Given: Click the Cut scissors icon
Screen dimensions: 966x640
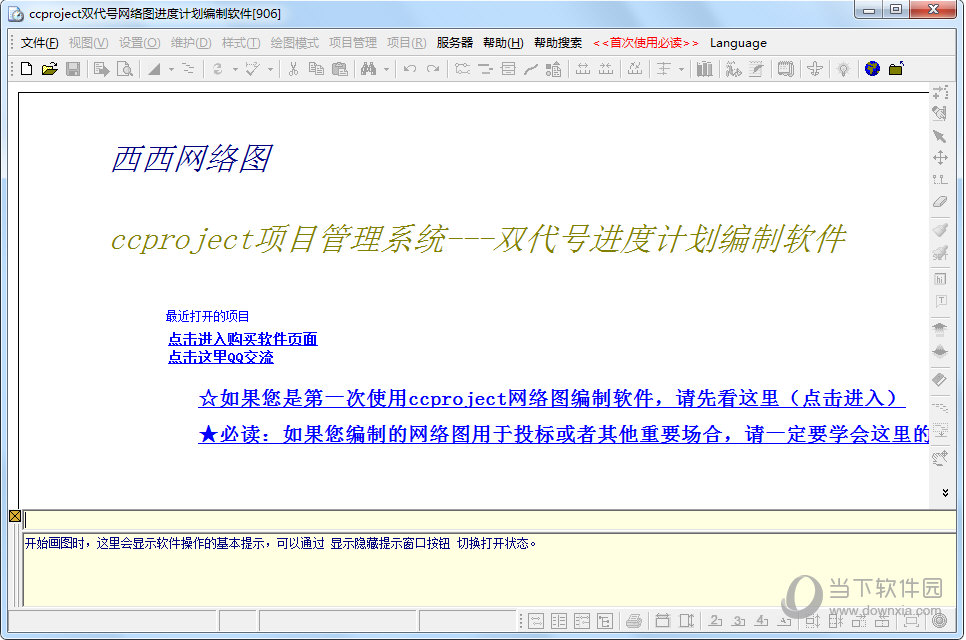Looking at the screenshot, I should click(293, 69).
